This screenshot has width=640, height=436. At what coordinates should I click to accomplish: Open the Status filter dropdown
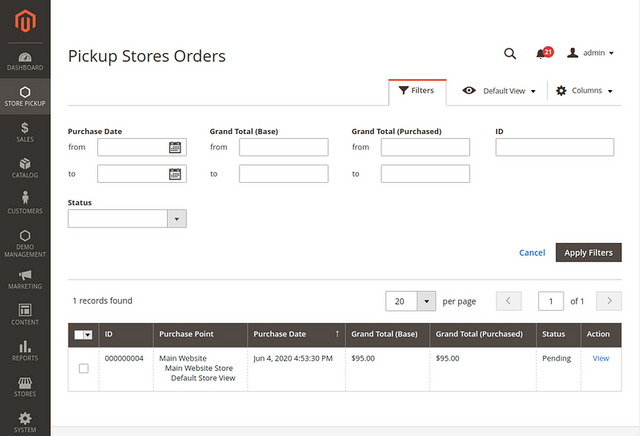127,219
